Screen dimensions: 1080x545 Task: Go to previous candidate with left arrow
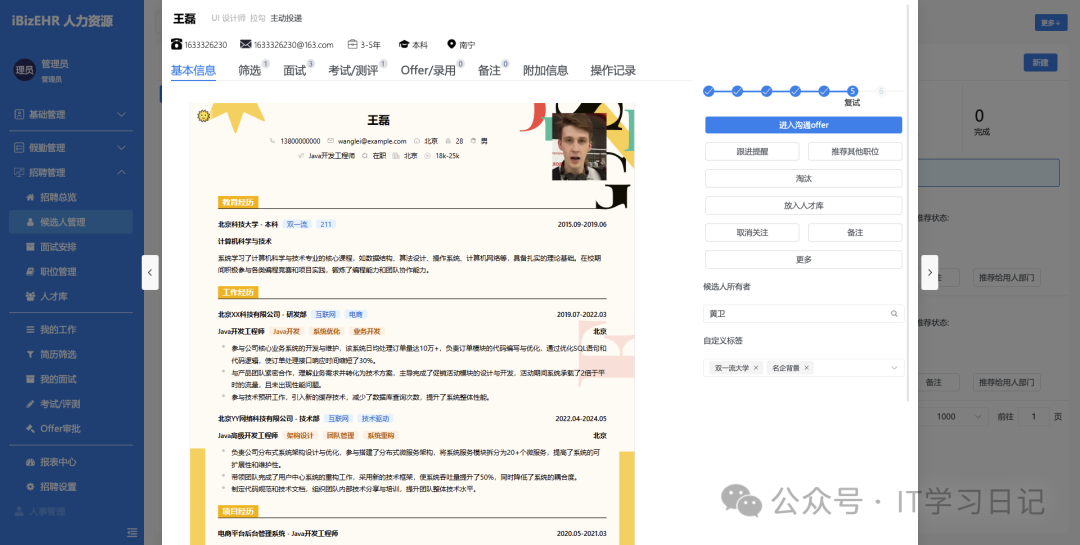[x=150, y=272]
